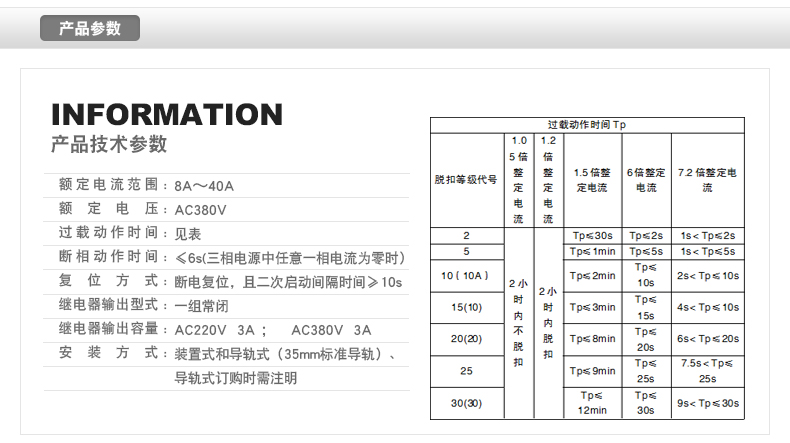Select the 1s<Tp≤2s cell
The height and width of the screenshot is (443, 790).
point(707,235)
